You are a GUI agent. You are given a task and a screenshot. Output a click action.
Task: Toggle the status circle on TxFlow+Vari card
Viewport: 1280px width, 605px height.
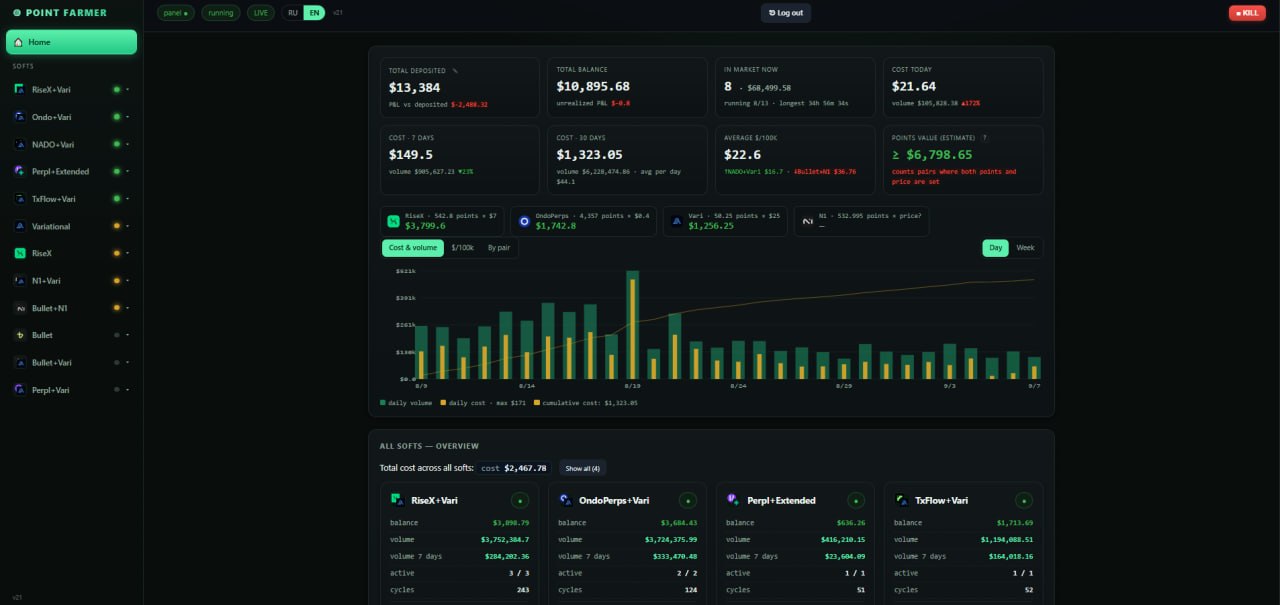click(x=1024, y=500)
